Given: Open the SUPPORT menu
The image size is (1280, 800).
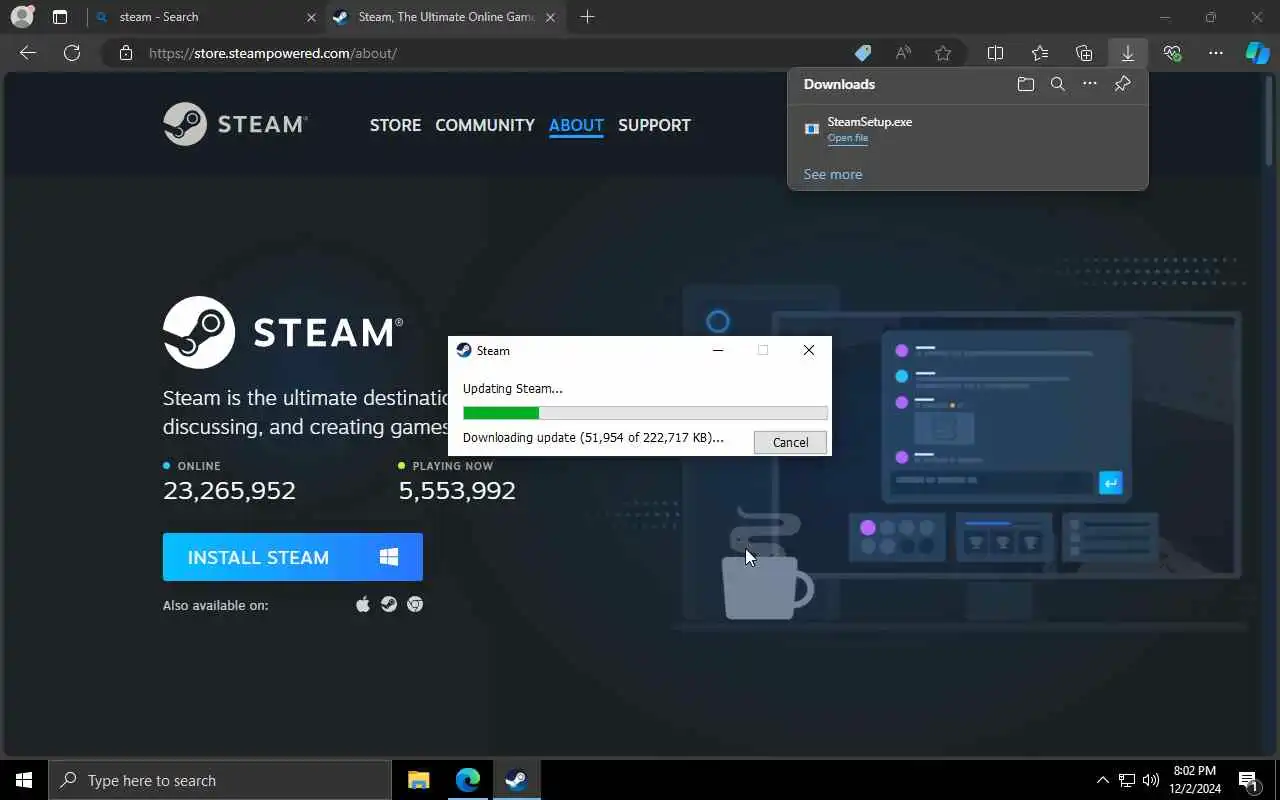Looking at the screenshot, I should pyautogui.click(x=654, y=125).
